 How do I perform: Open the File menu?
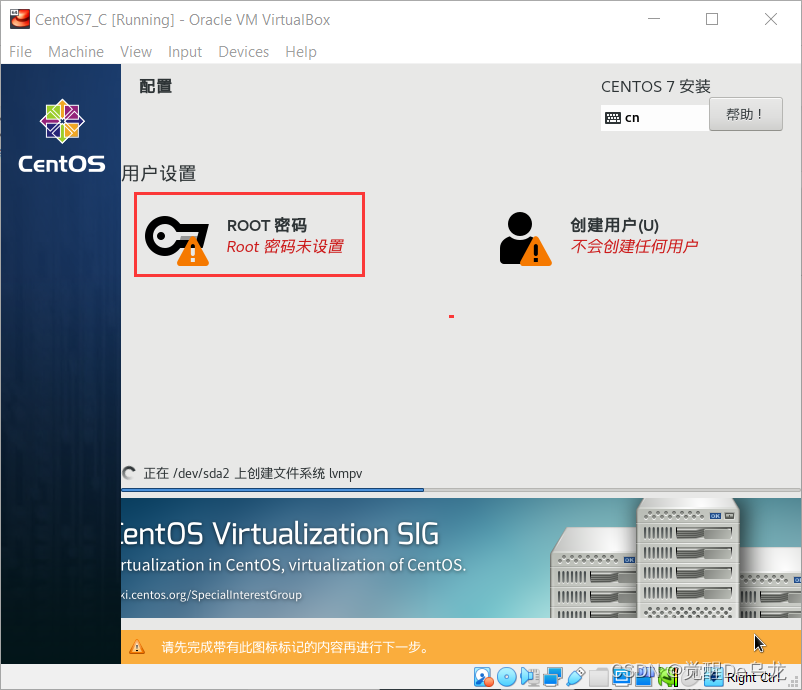point(20,51)
